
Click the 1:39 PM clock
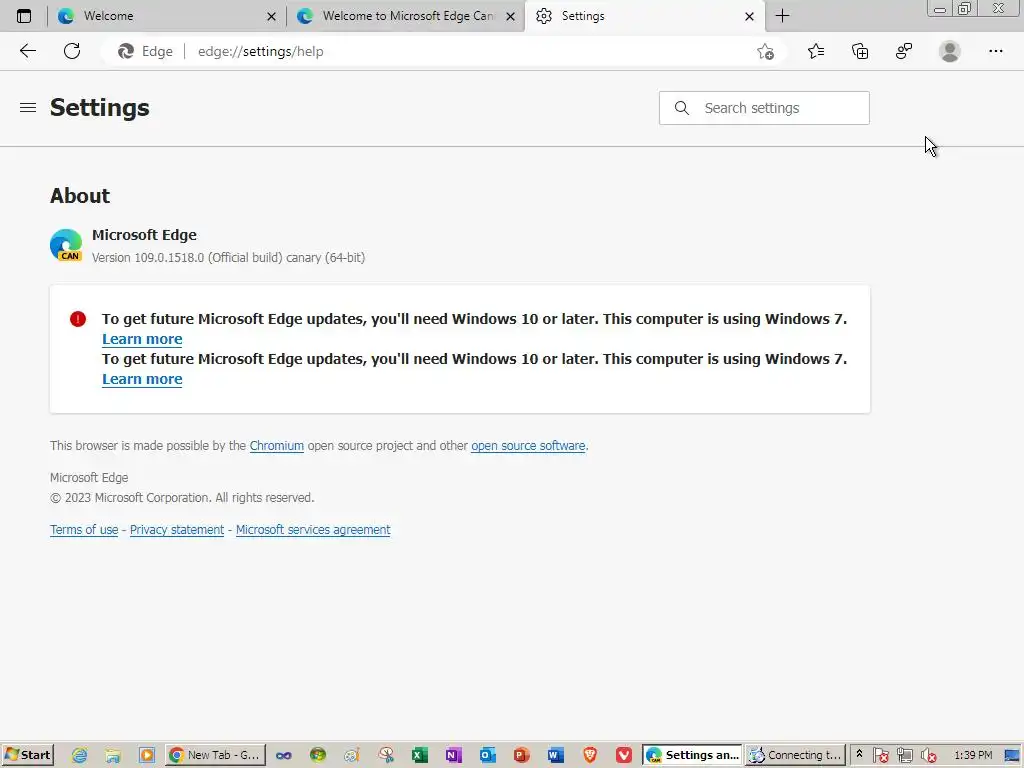[x=973, y=755]
